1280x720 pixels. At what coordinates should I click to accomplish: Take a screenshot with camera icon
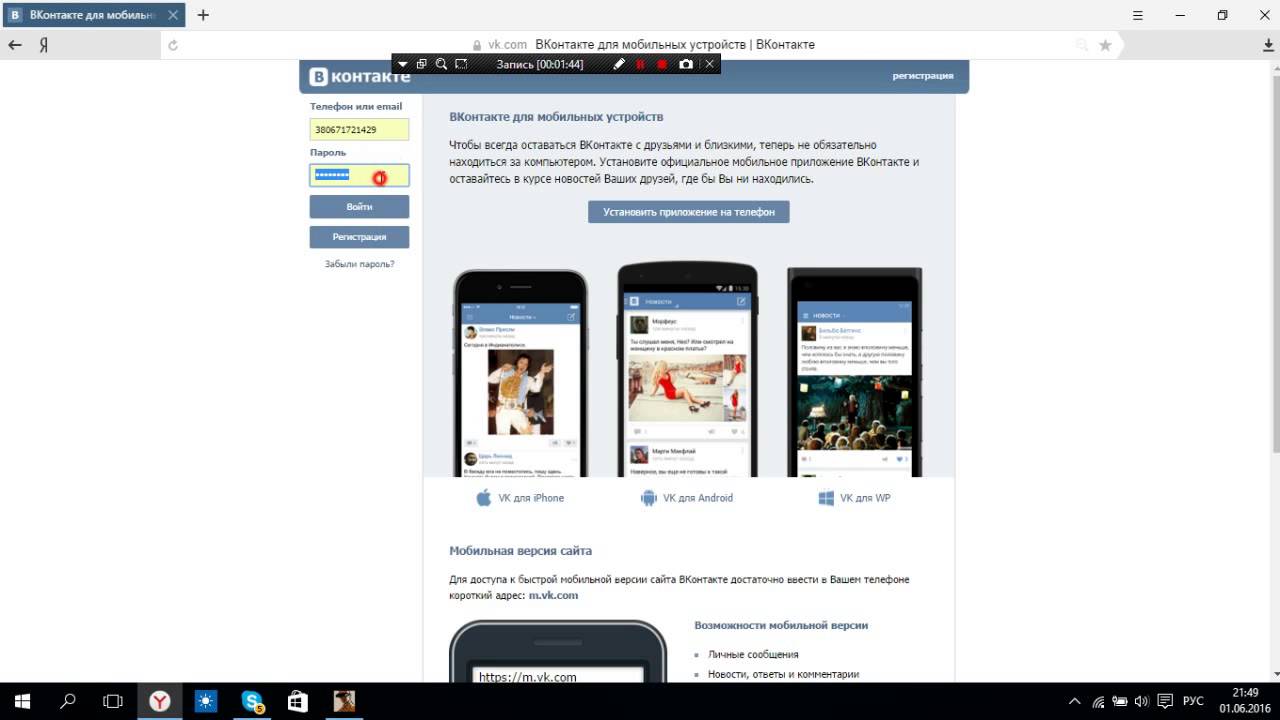click(x=686, y=64)
